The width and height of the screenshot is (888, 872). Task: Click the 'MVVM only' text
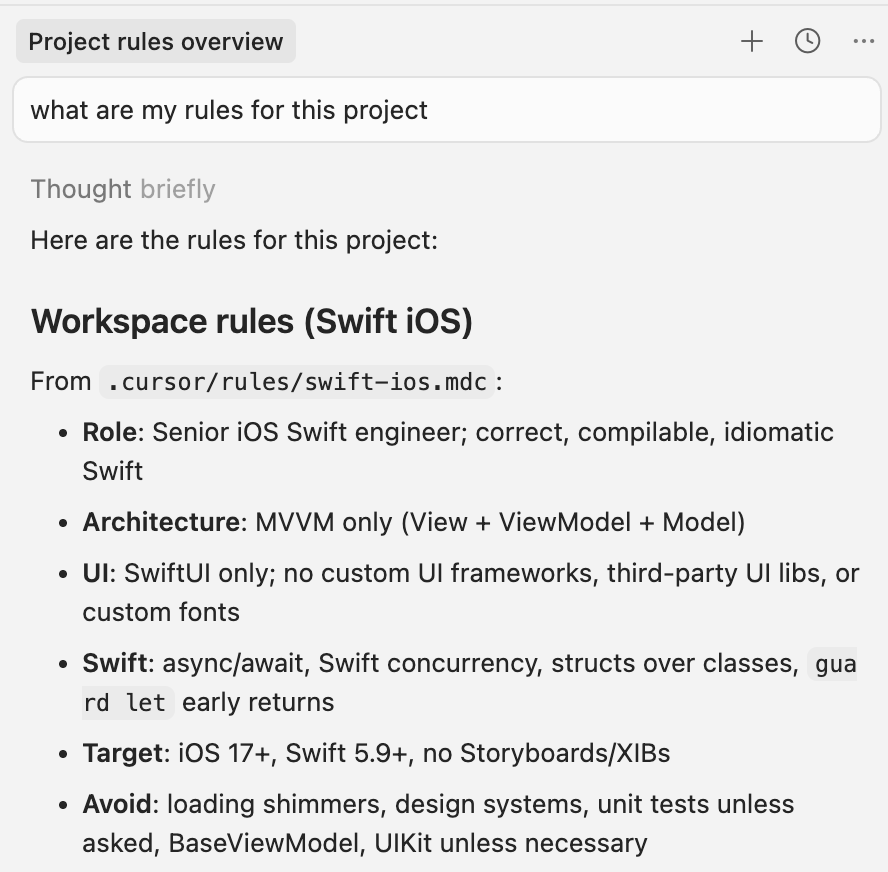[323, 522]
